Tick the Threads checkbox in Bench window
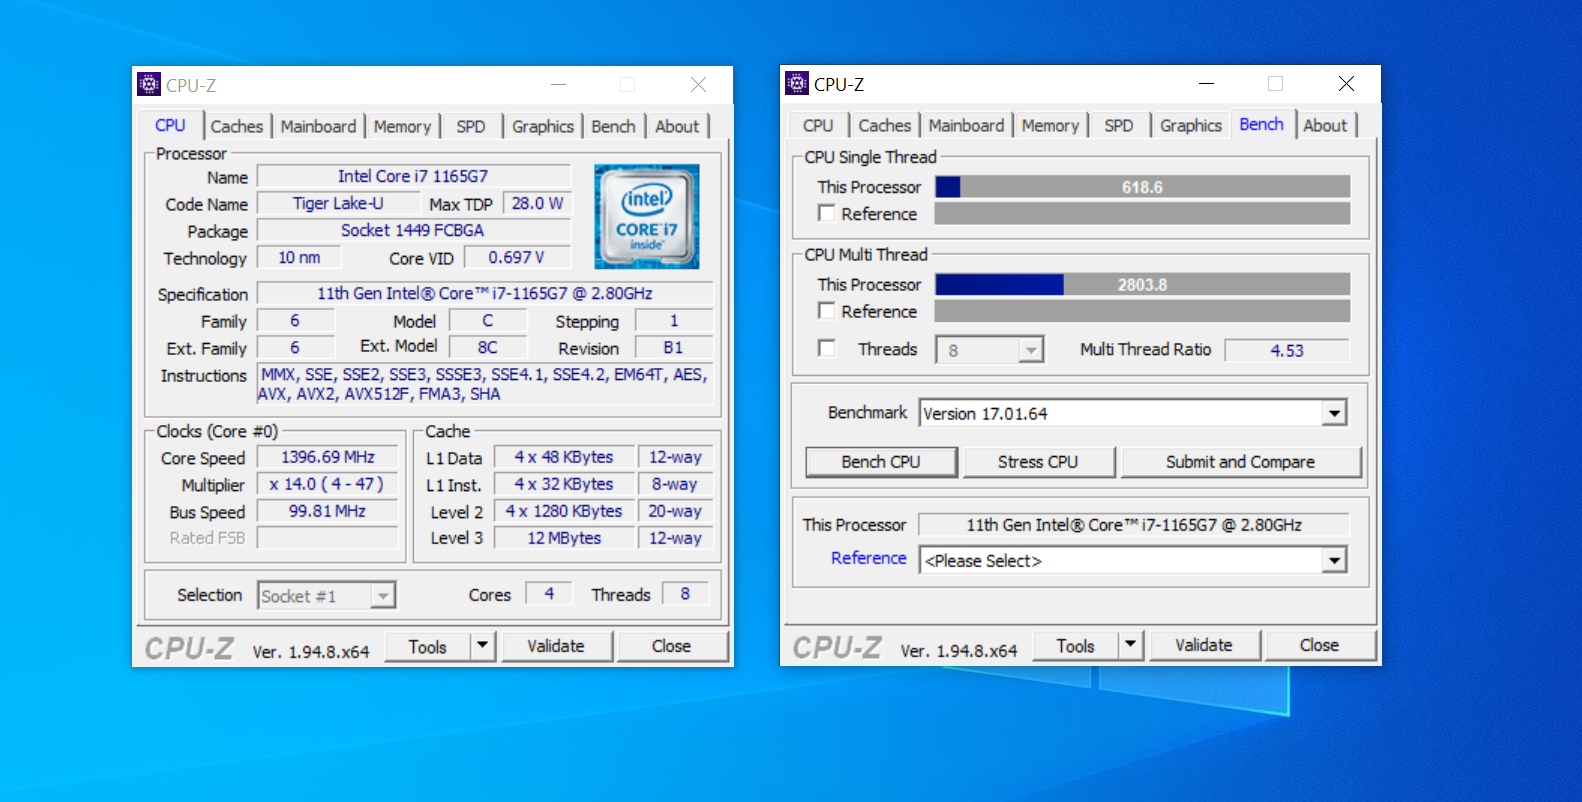1582x802 pixels. tap(826, 348)
